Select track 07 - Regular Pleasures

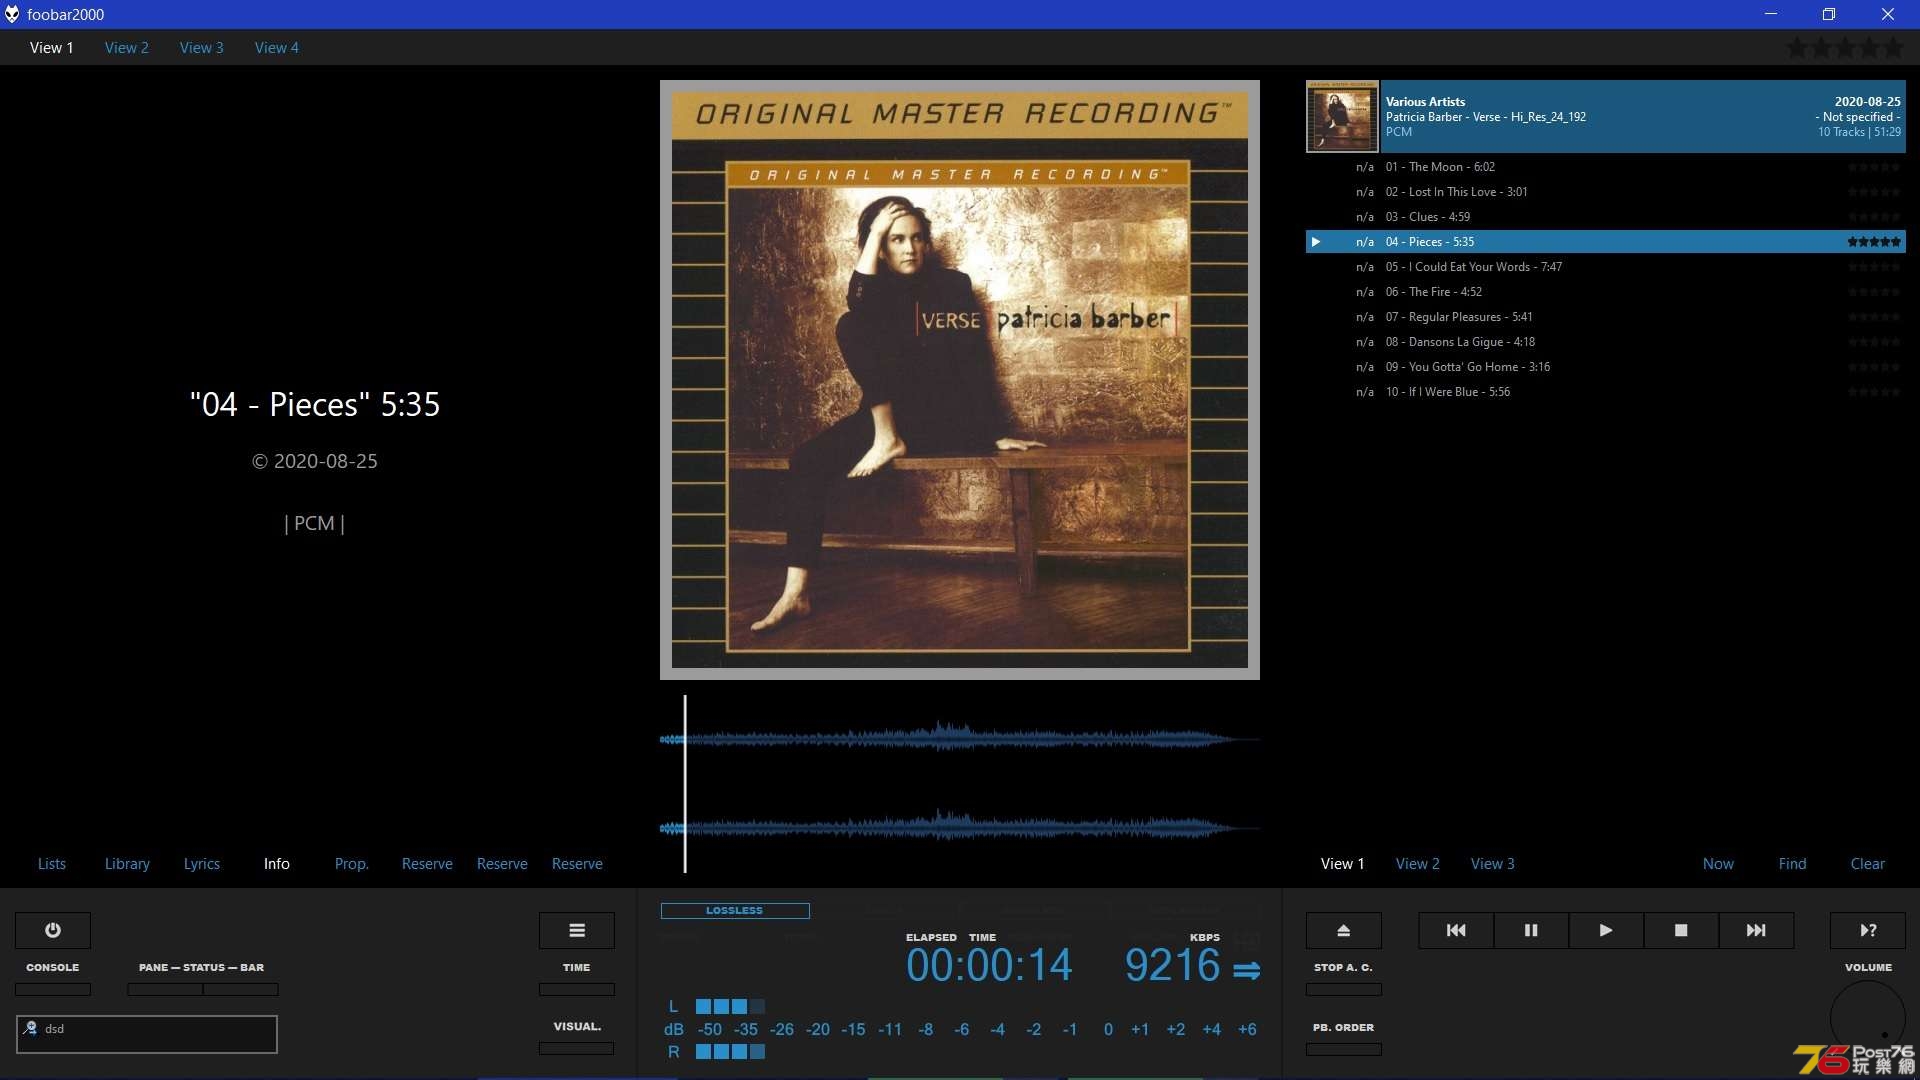click(1606, 317)
